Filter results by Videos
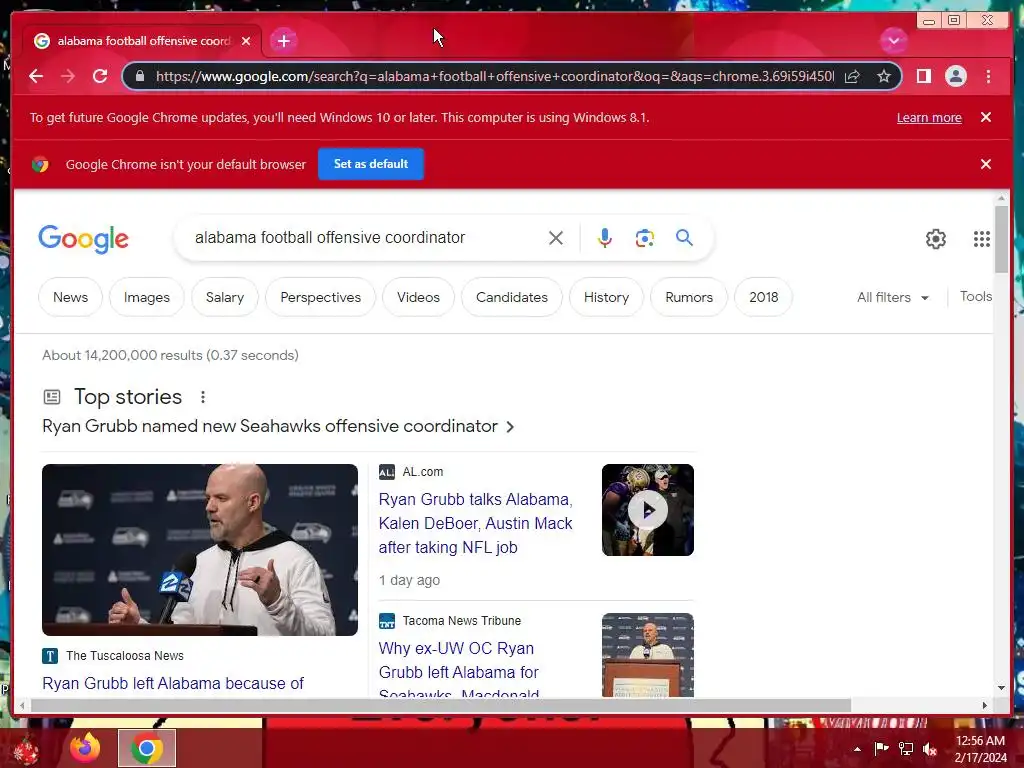The height and width of the screenshot is (768, 1024). (x=418, y=297)
